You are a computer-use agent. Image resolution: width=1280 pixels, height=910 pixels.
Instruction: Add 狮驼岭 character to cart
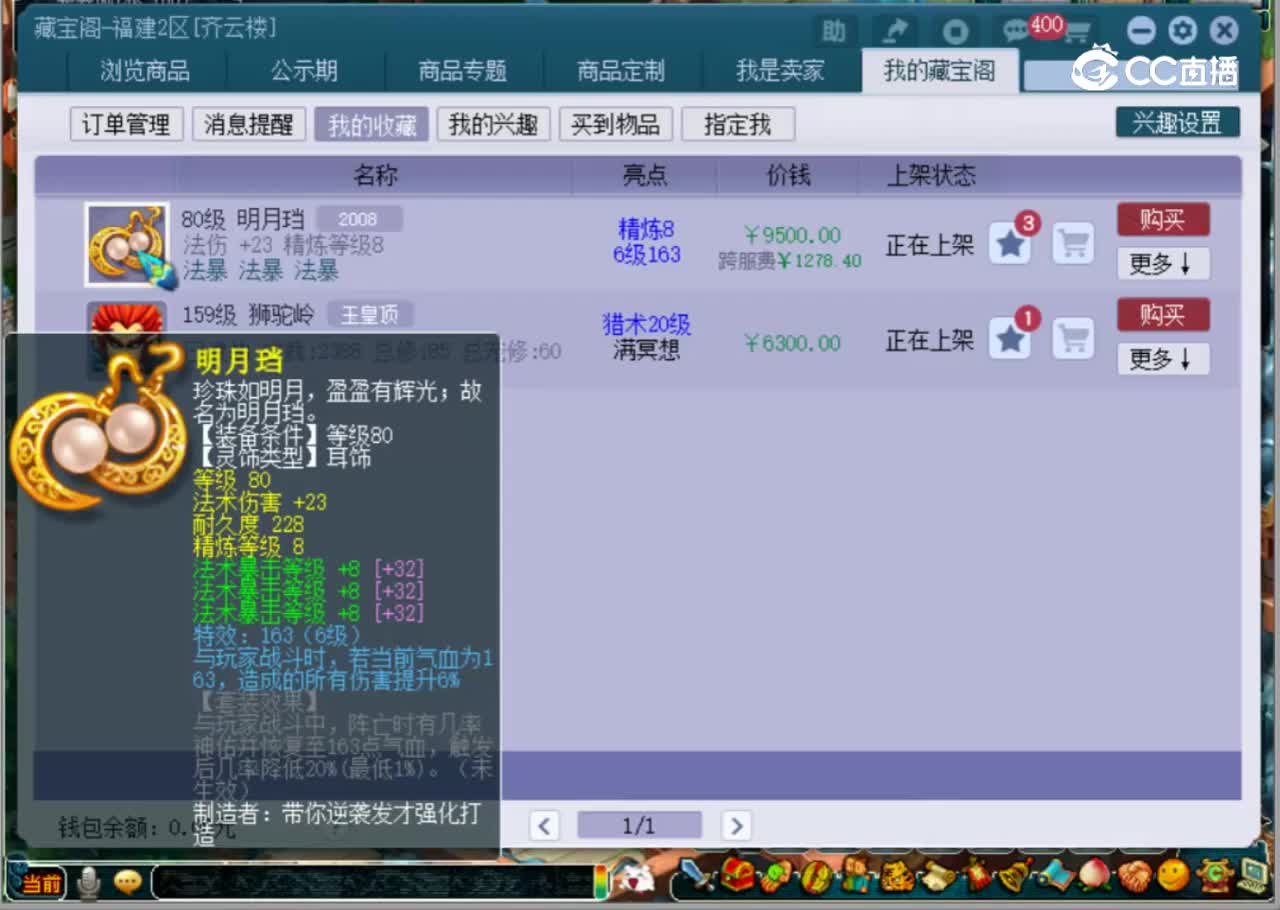point(1073,339)
